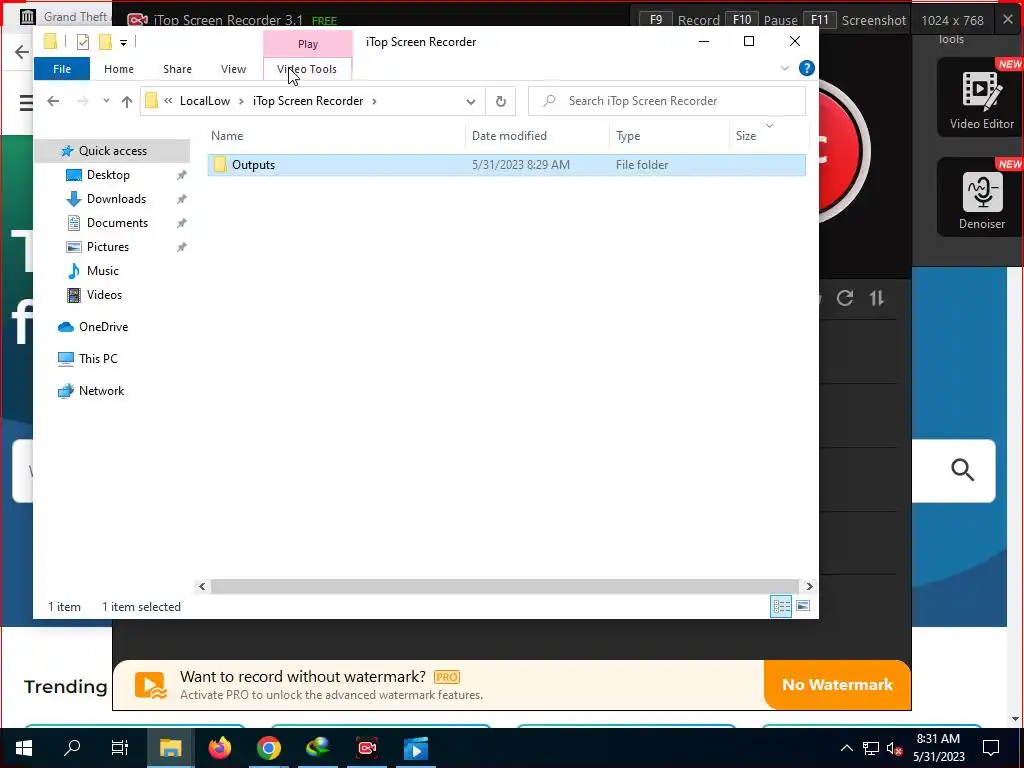The height and width of the screenshot is (768, 1024).
Task: Click in the Search iTop Screen Recorder box
Action: [x=667, y=101]
